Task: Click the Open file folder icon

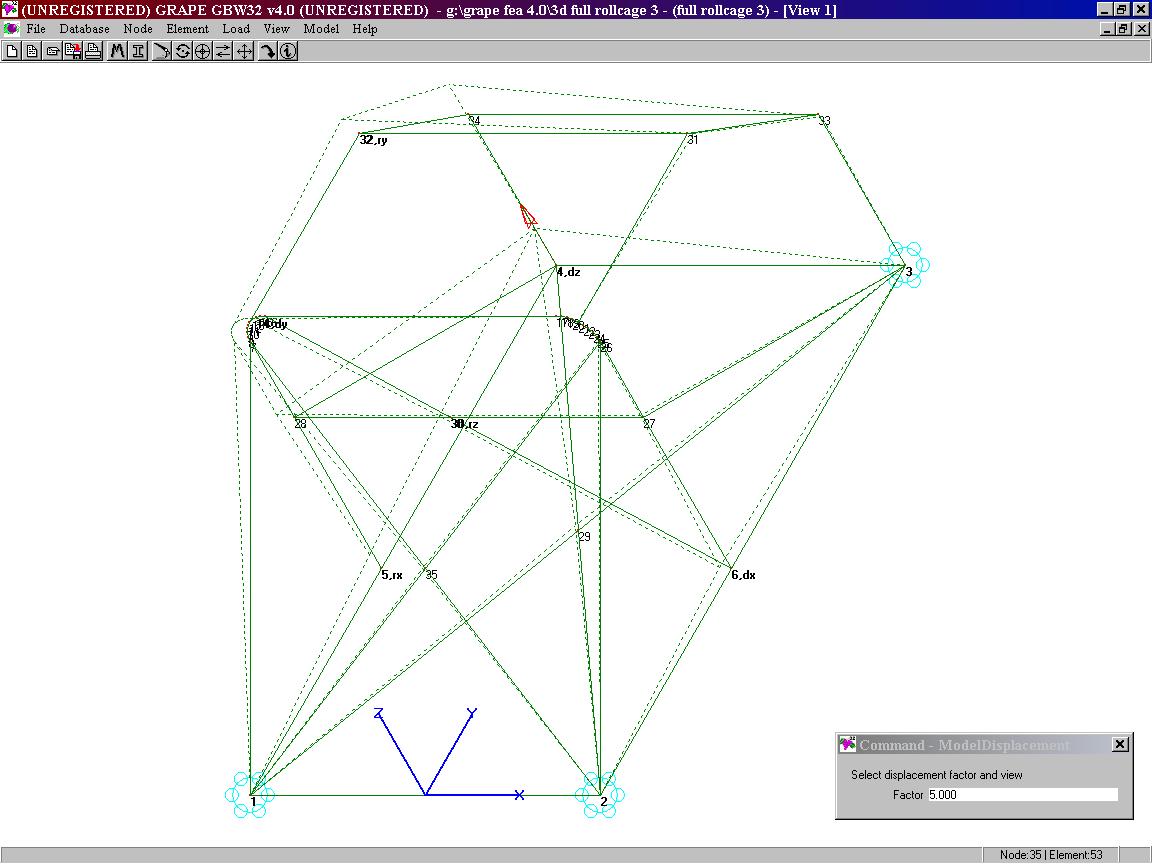Action: tap(52, 51)
